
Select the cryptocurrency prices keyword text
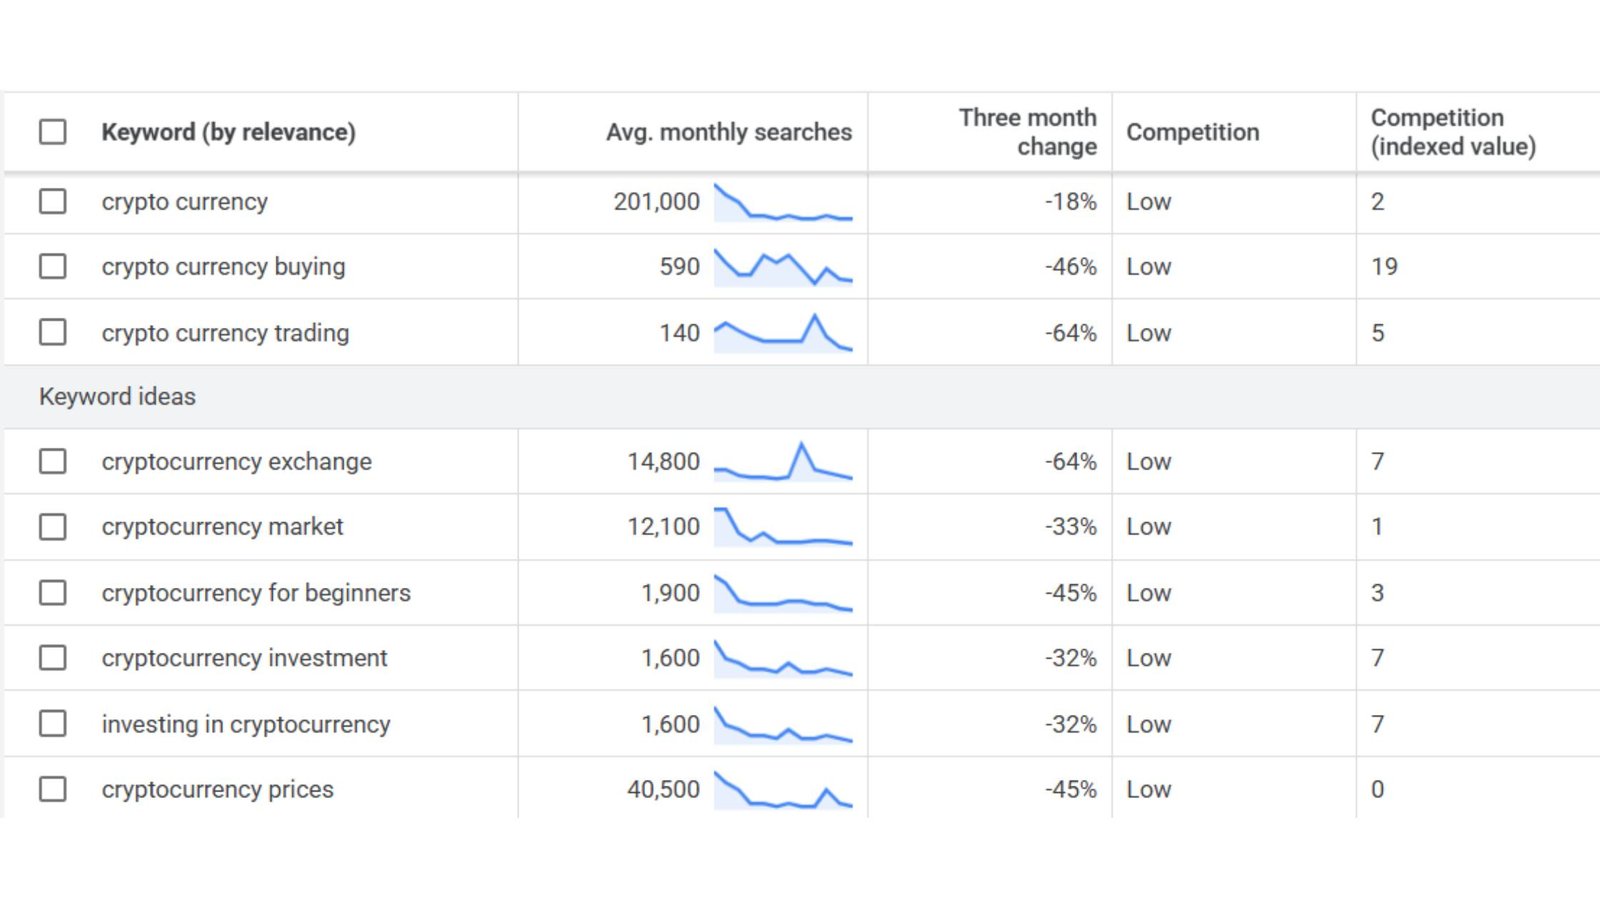point(217,788)
